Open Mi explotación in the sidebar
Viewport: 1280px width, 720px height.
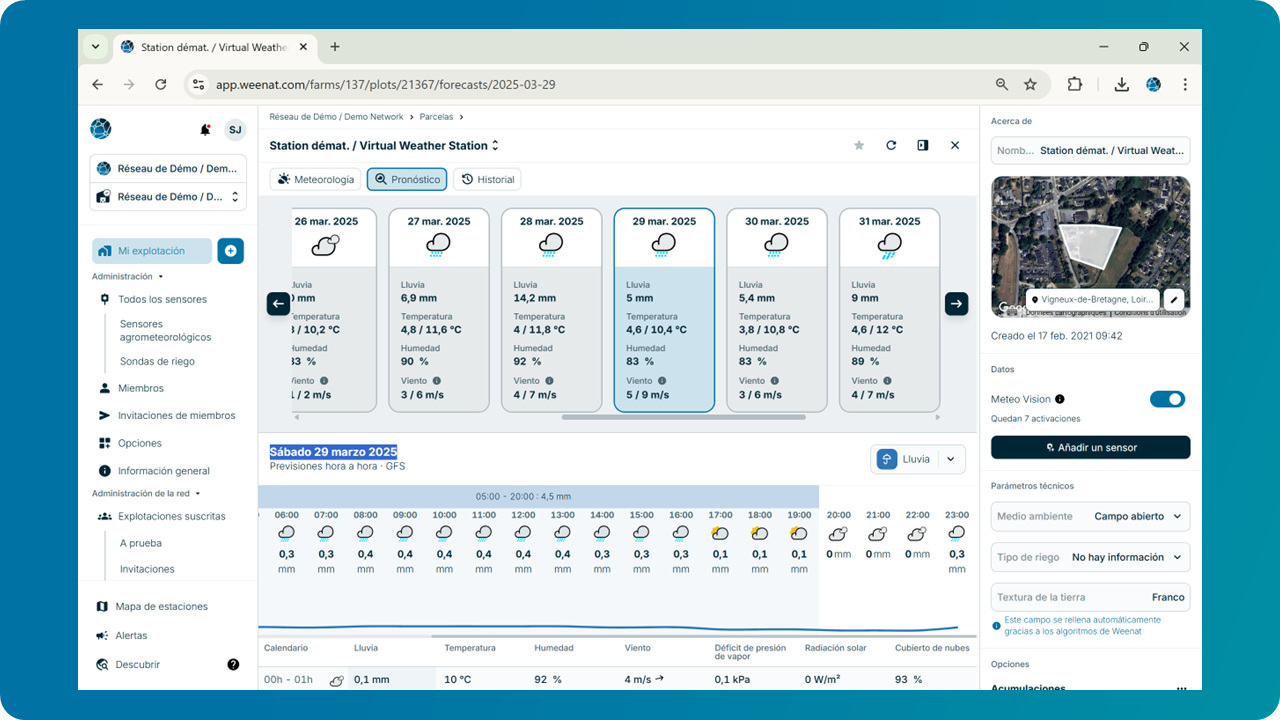coord(152,251)
